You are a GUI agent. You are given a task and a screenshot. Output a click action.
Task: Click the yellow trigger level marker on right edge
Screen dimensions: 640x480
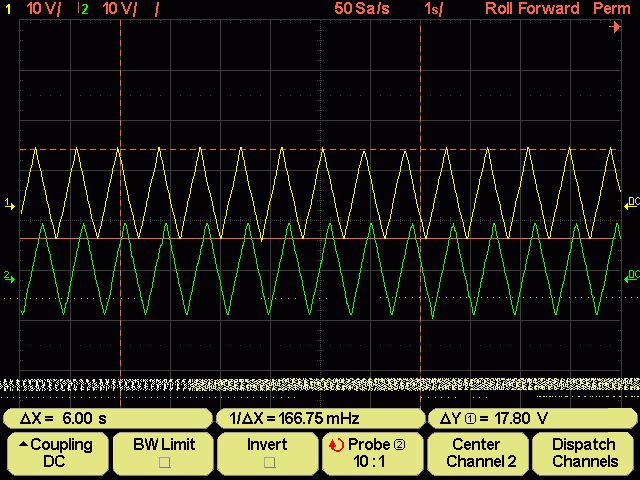[x=630, y=202]
